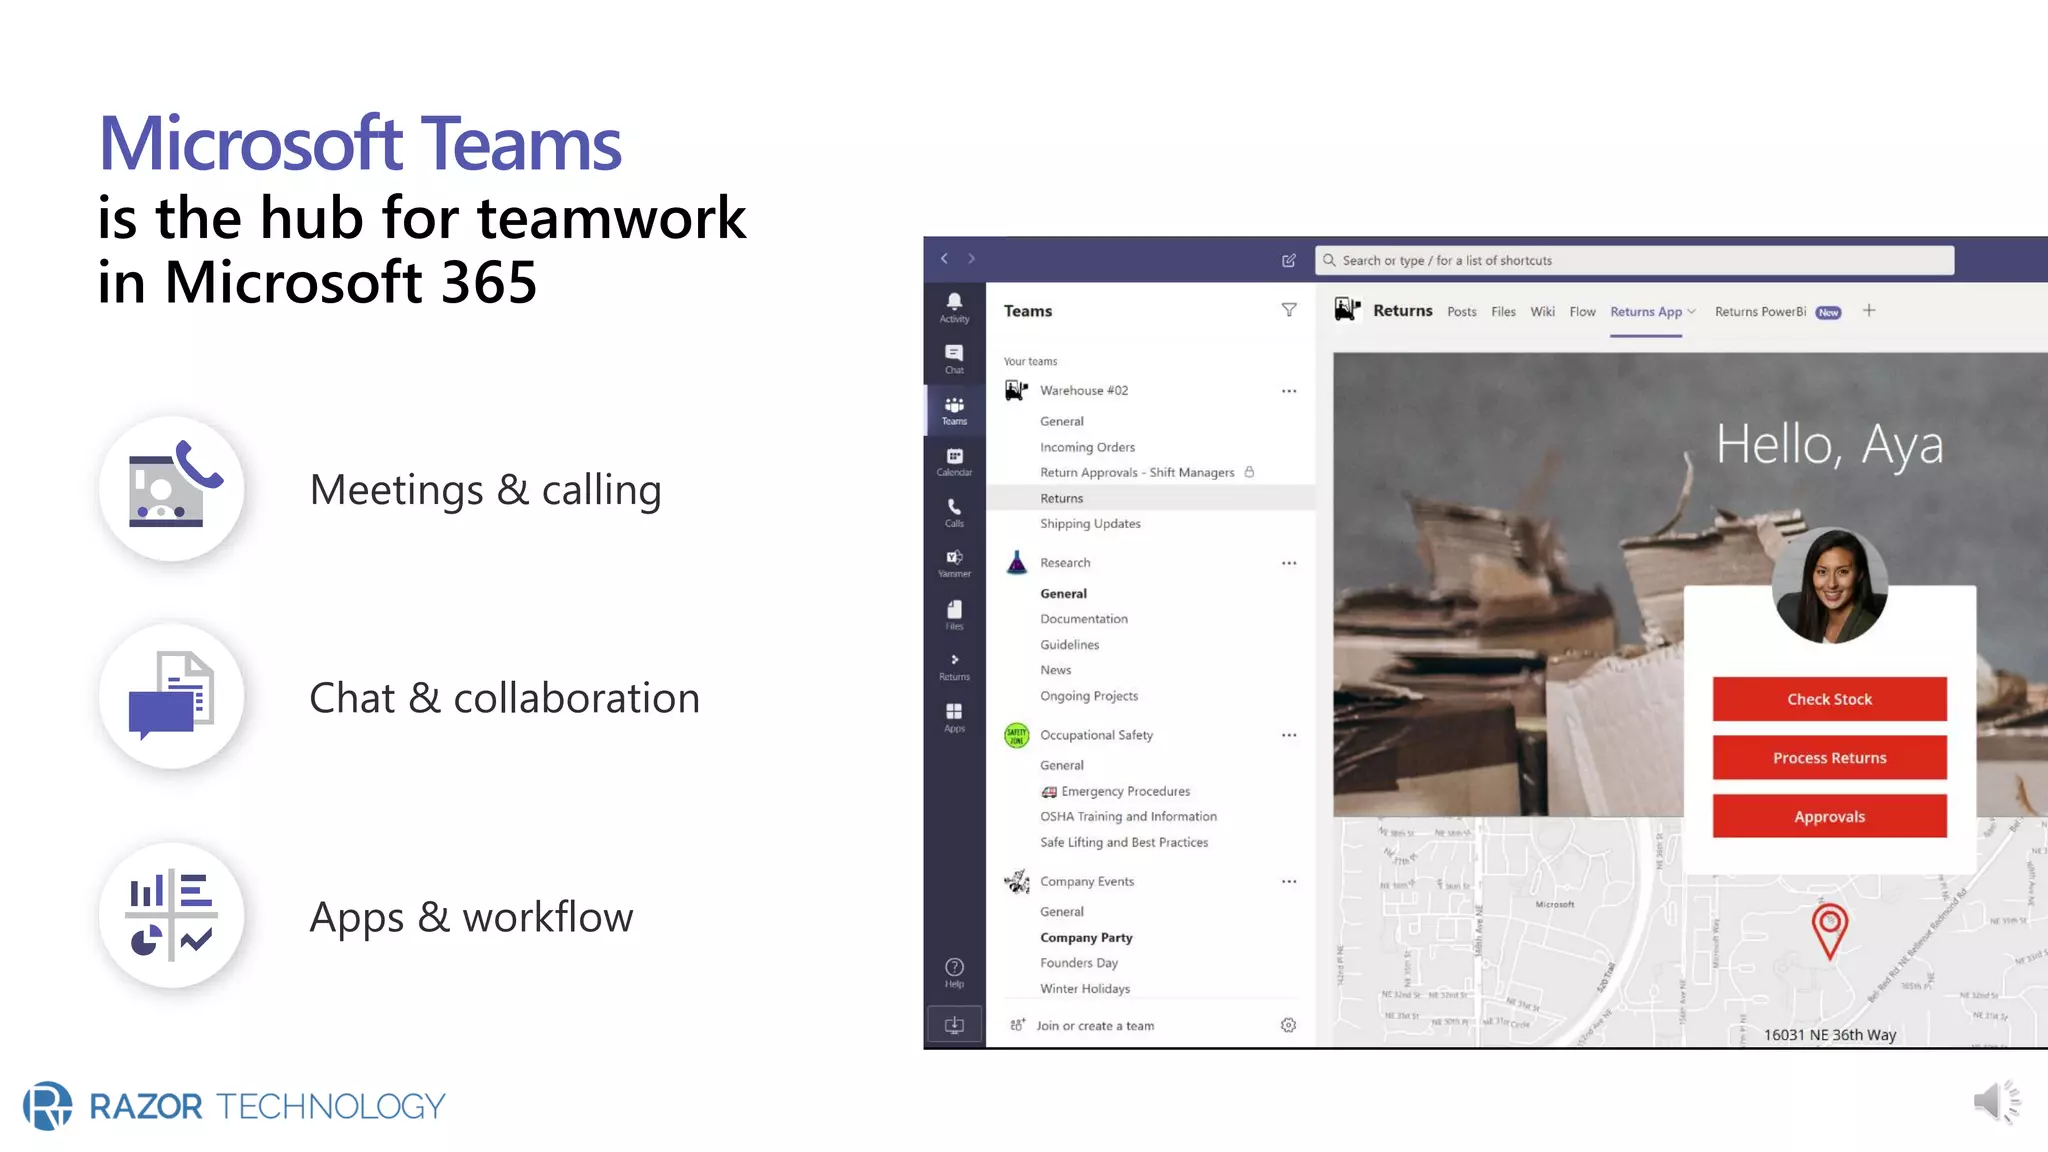Open the manage teams gear icon
The image size is (2048, 1152).
coord(1288,1025)
